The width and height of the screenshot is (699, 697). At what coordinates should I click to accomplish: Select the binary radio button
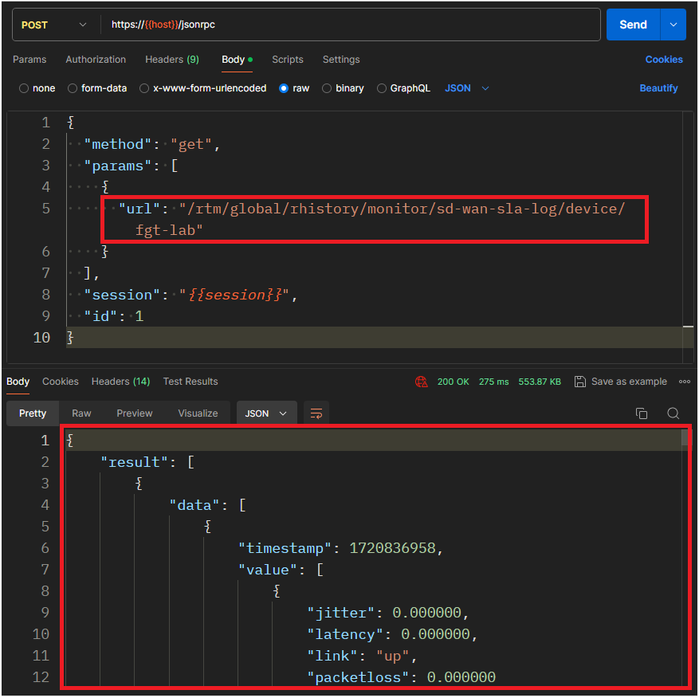tap(327, 88)
